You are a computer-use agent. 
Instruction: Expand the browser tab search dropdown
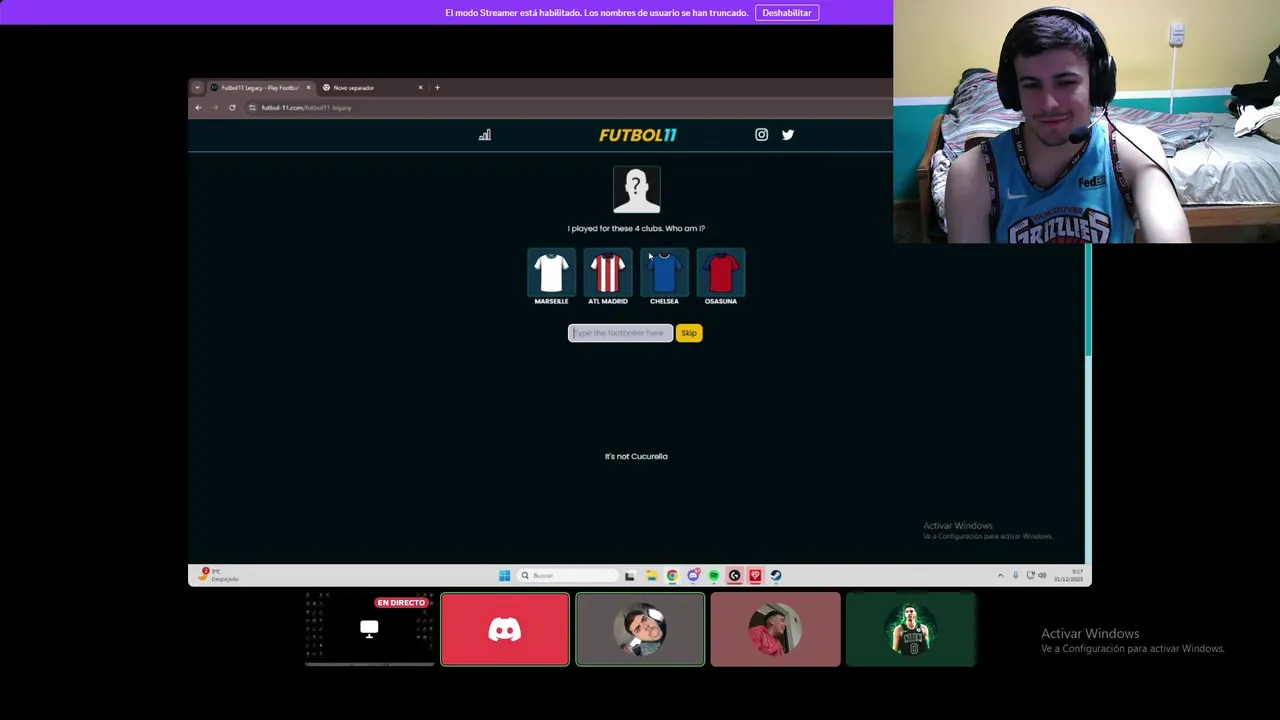[x=197, y=88]
